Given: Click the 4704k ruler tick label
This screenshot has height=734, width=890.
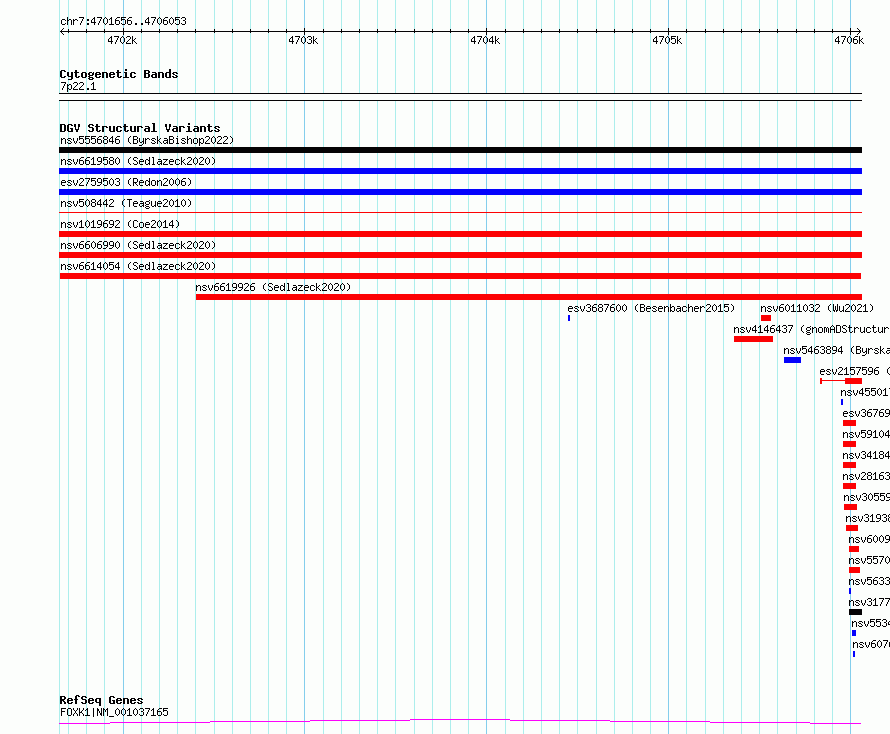Looking at the screenshot, I should point(485,40).
